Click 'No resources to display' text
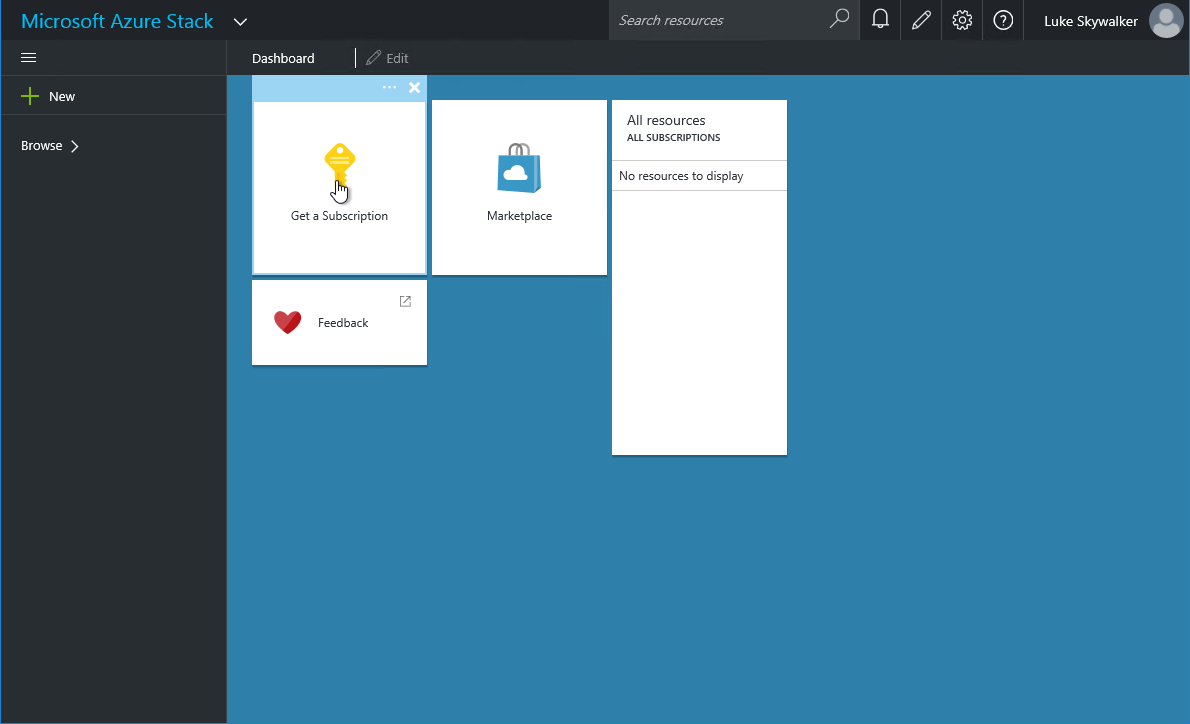The height and width of the screenshot is (724, 1190). pos(681,176)
